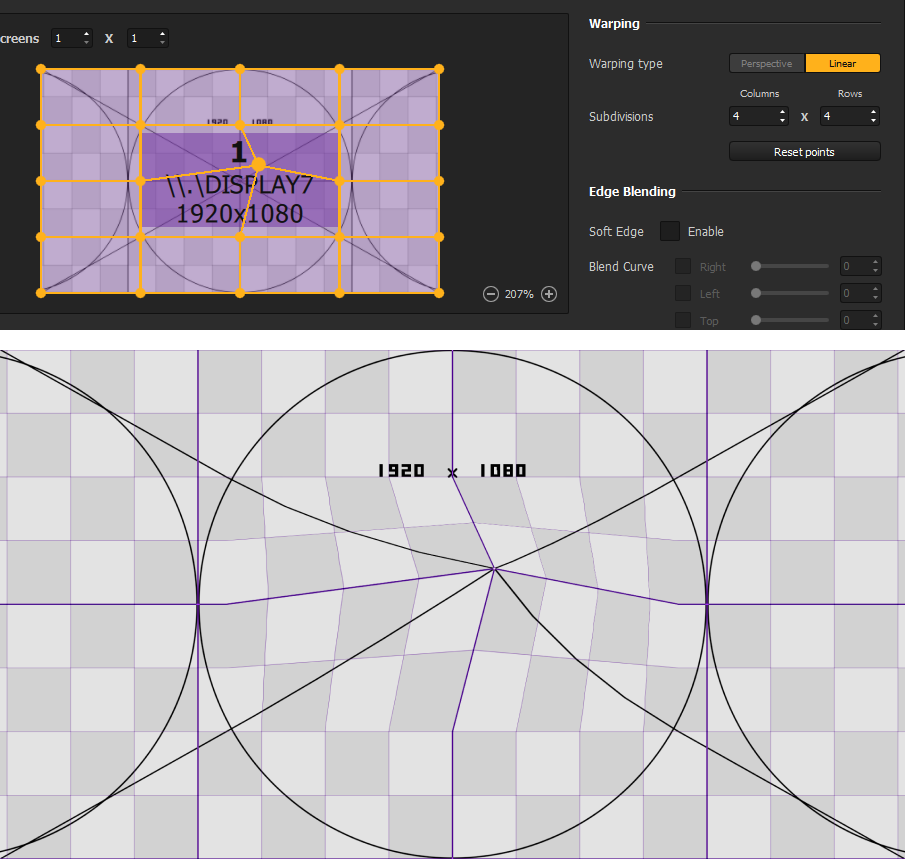
Task: Select the displaced center warp control point
Action: click(259, 164)
